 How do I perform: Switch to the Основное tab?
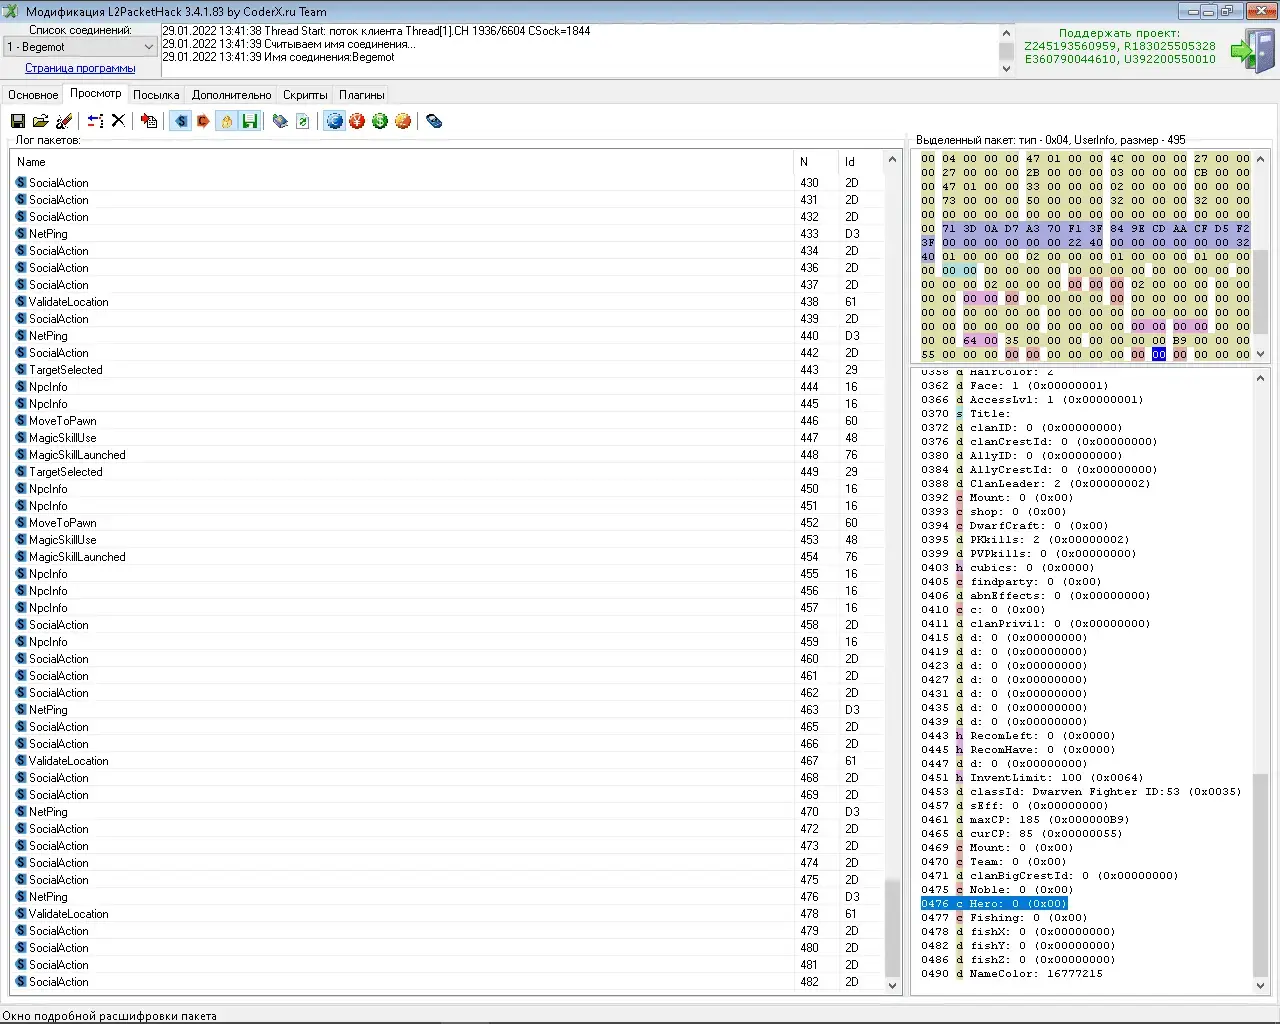[x=33, y=95]
